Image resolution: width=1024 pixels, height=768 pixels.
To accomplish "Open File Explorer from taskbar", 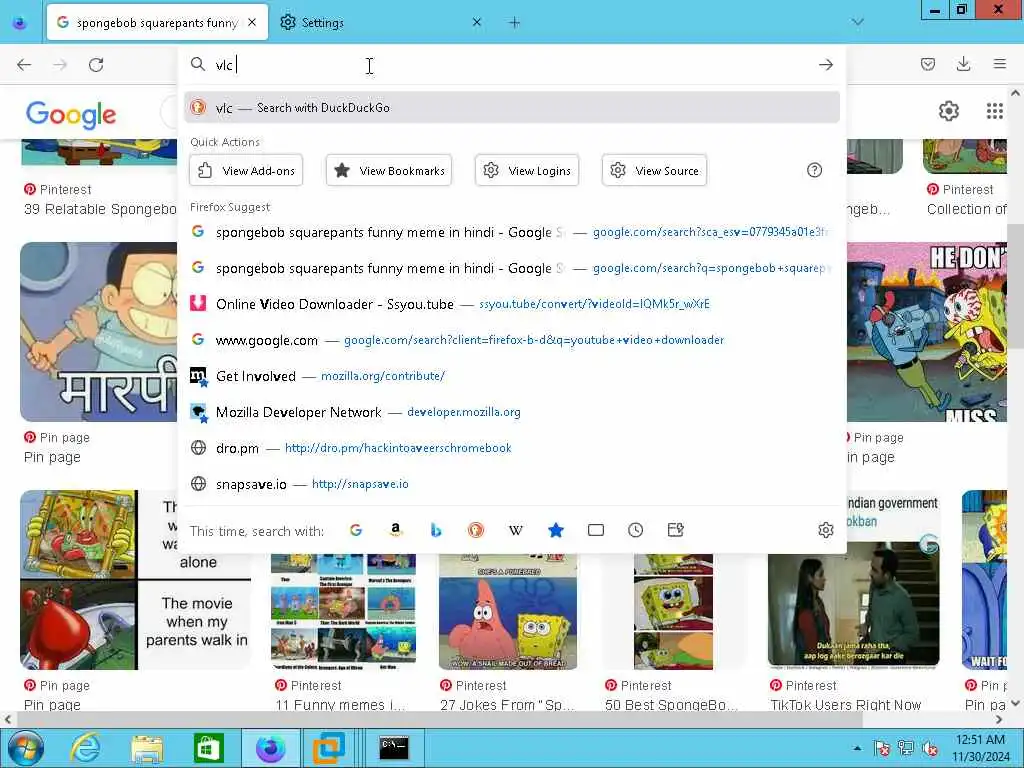I will coord(147,748).
